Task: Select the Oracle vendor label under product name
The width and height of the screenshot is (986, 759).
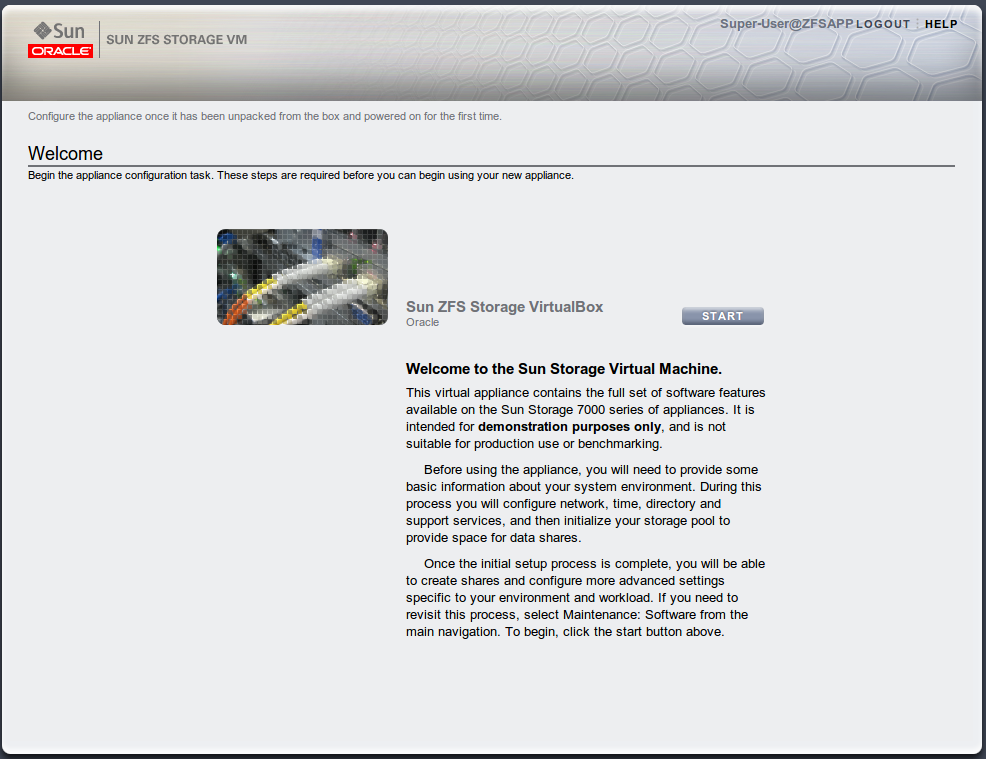Action: pos(422,322)
